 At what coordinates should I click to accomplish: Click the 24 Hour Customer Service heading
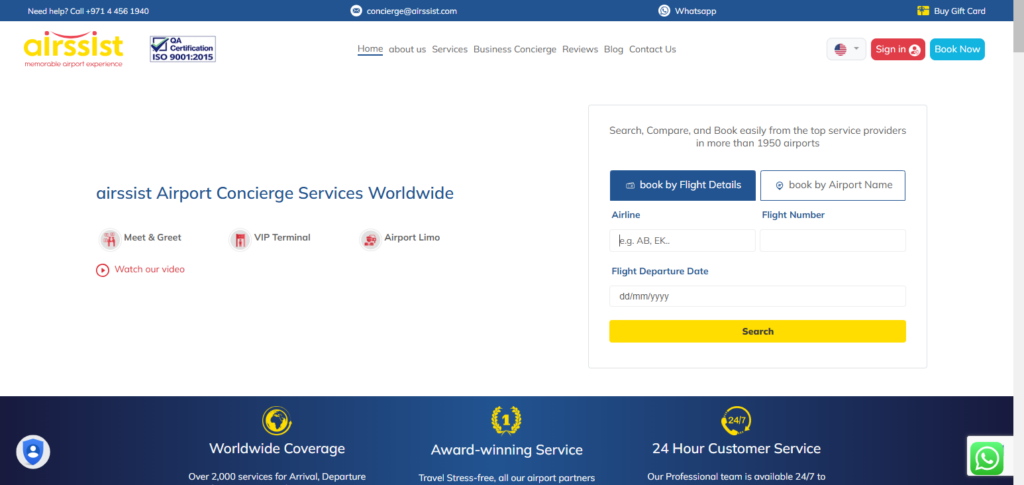tap(737, 448)
